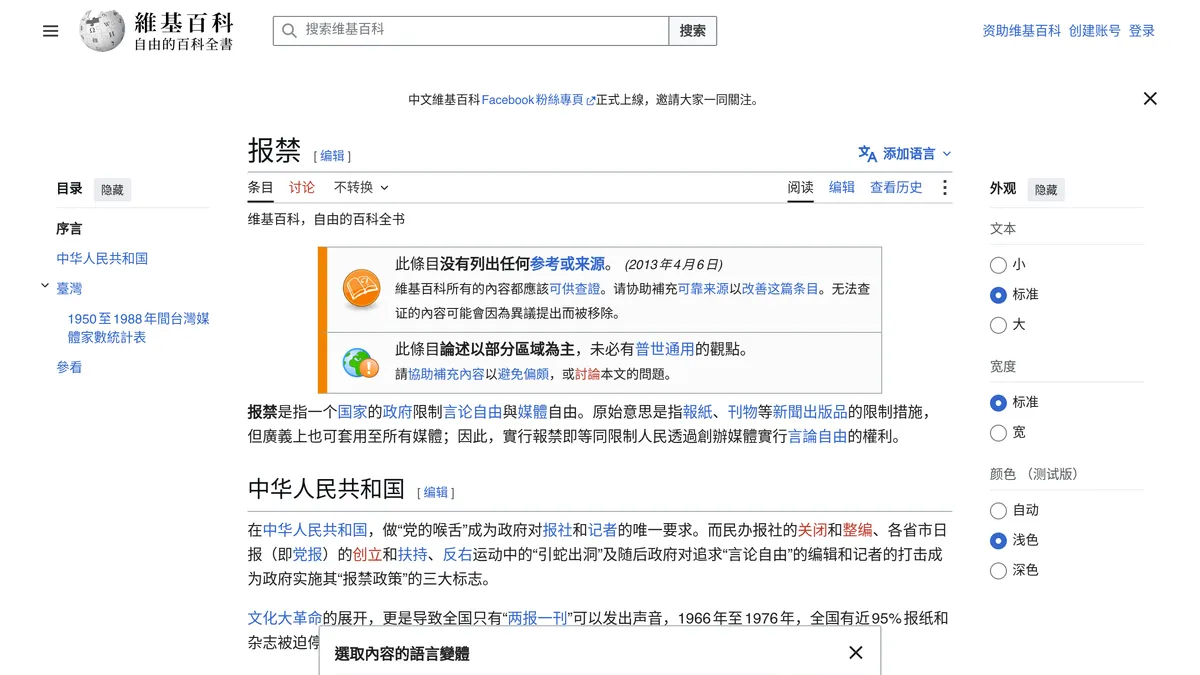Screen dimensions: 1200x675
Task: Select standard text size 标准
Action: pyautogui.click(x=998, y=295)
